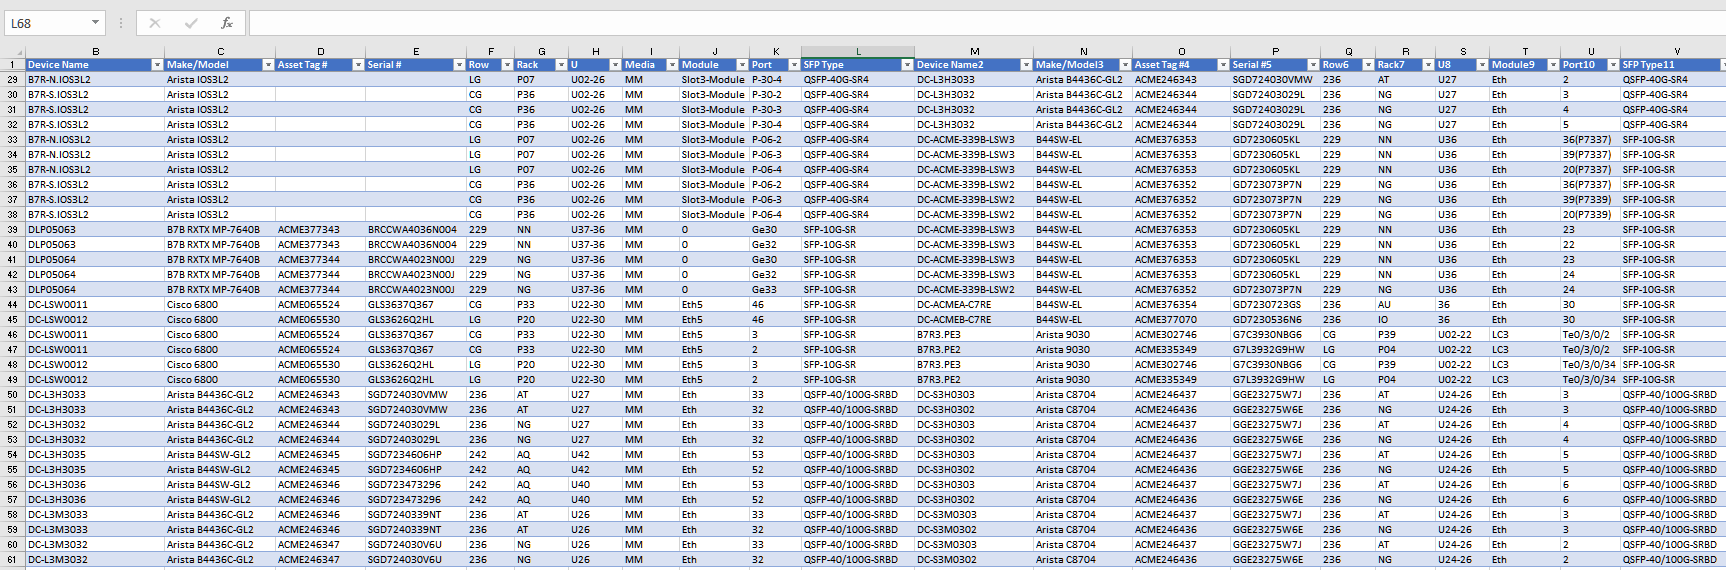Click the Insert Function fx icon
The height and width of the screenshot is (570, 1726).
[227, 23]
